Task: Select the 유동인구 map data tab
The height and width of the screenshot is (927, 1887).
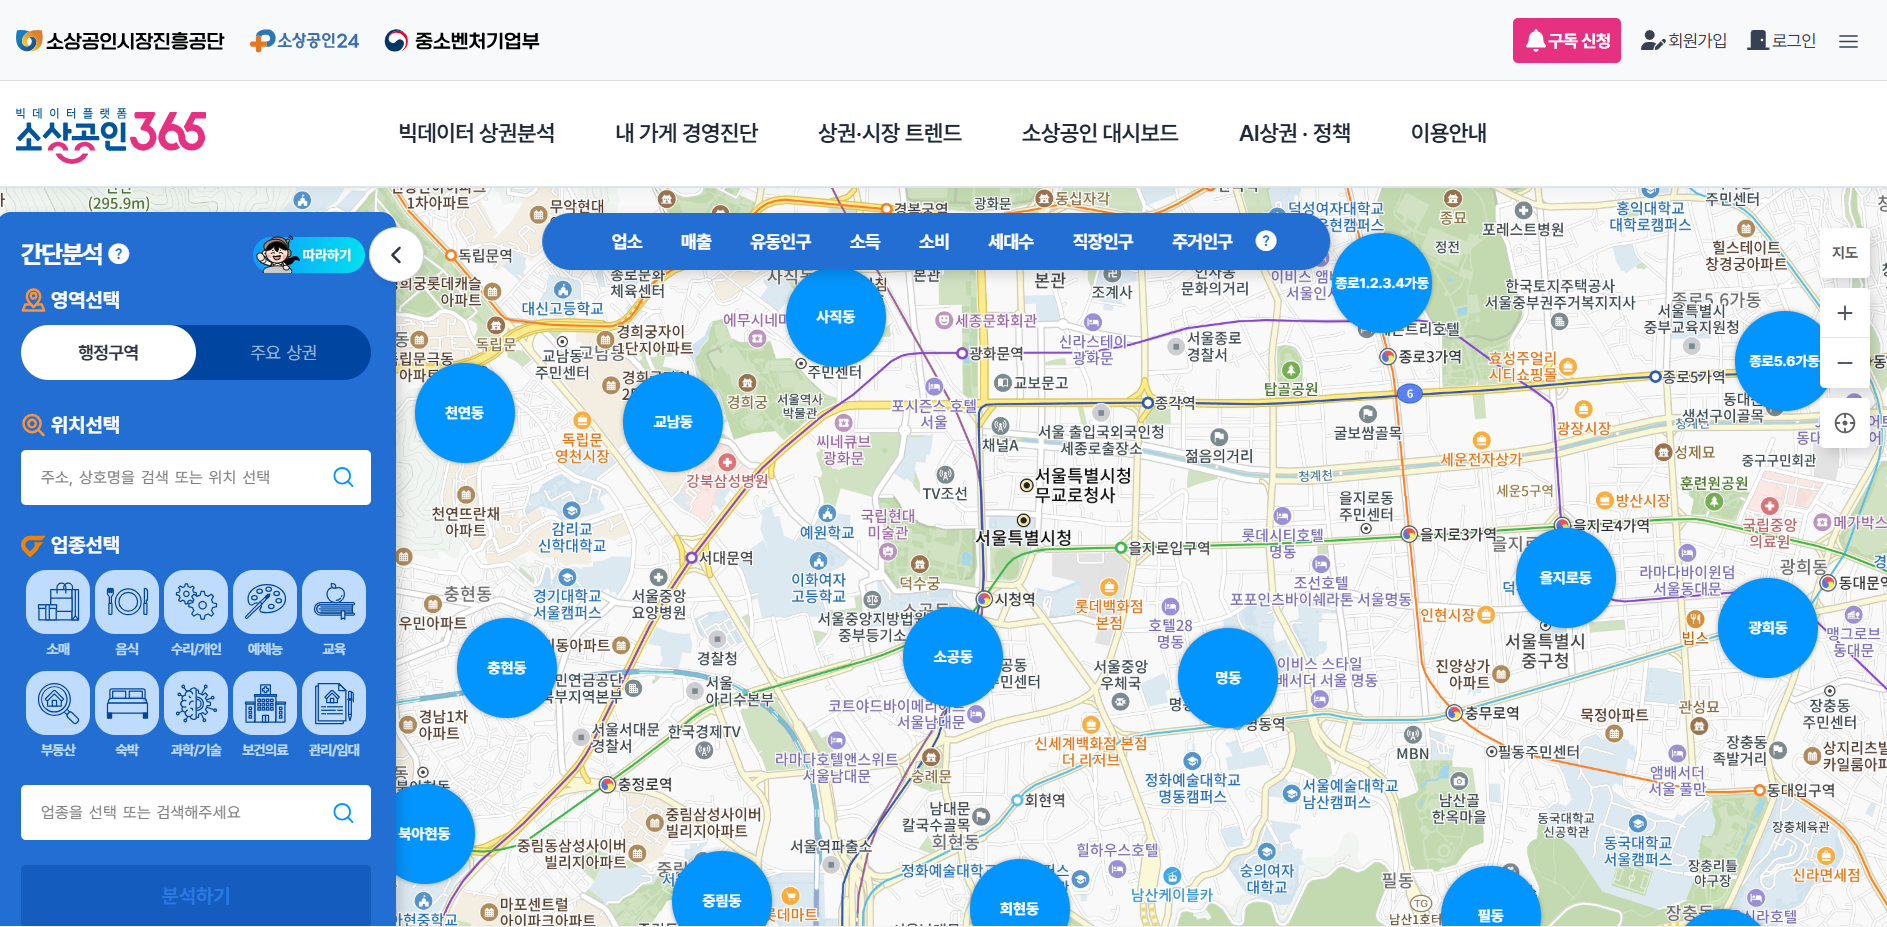Action: click(x=781, y=241)
